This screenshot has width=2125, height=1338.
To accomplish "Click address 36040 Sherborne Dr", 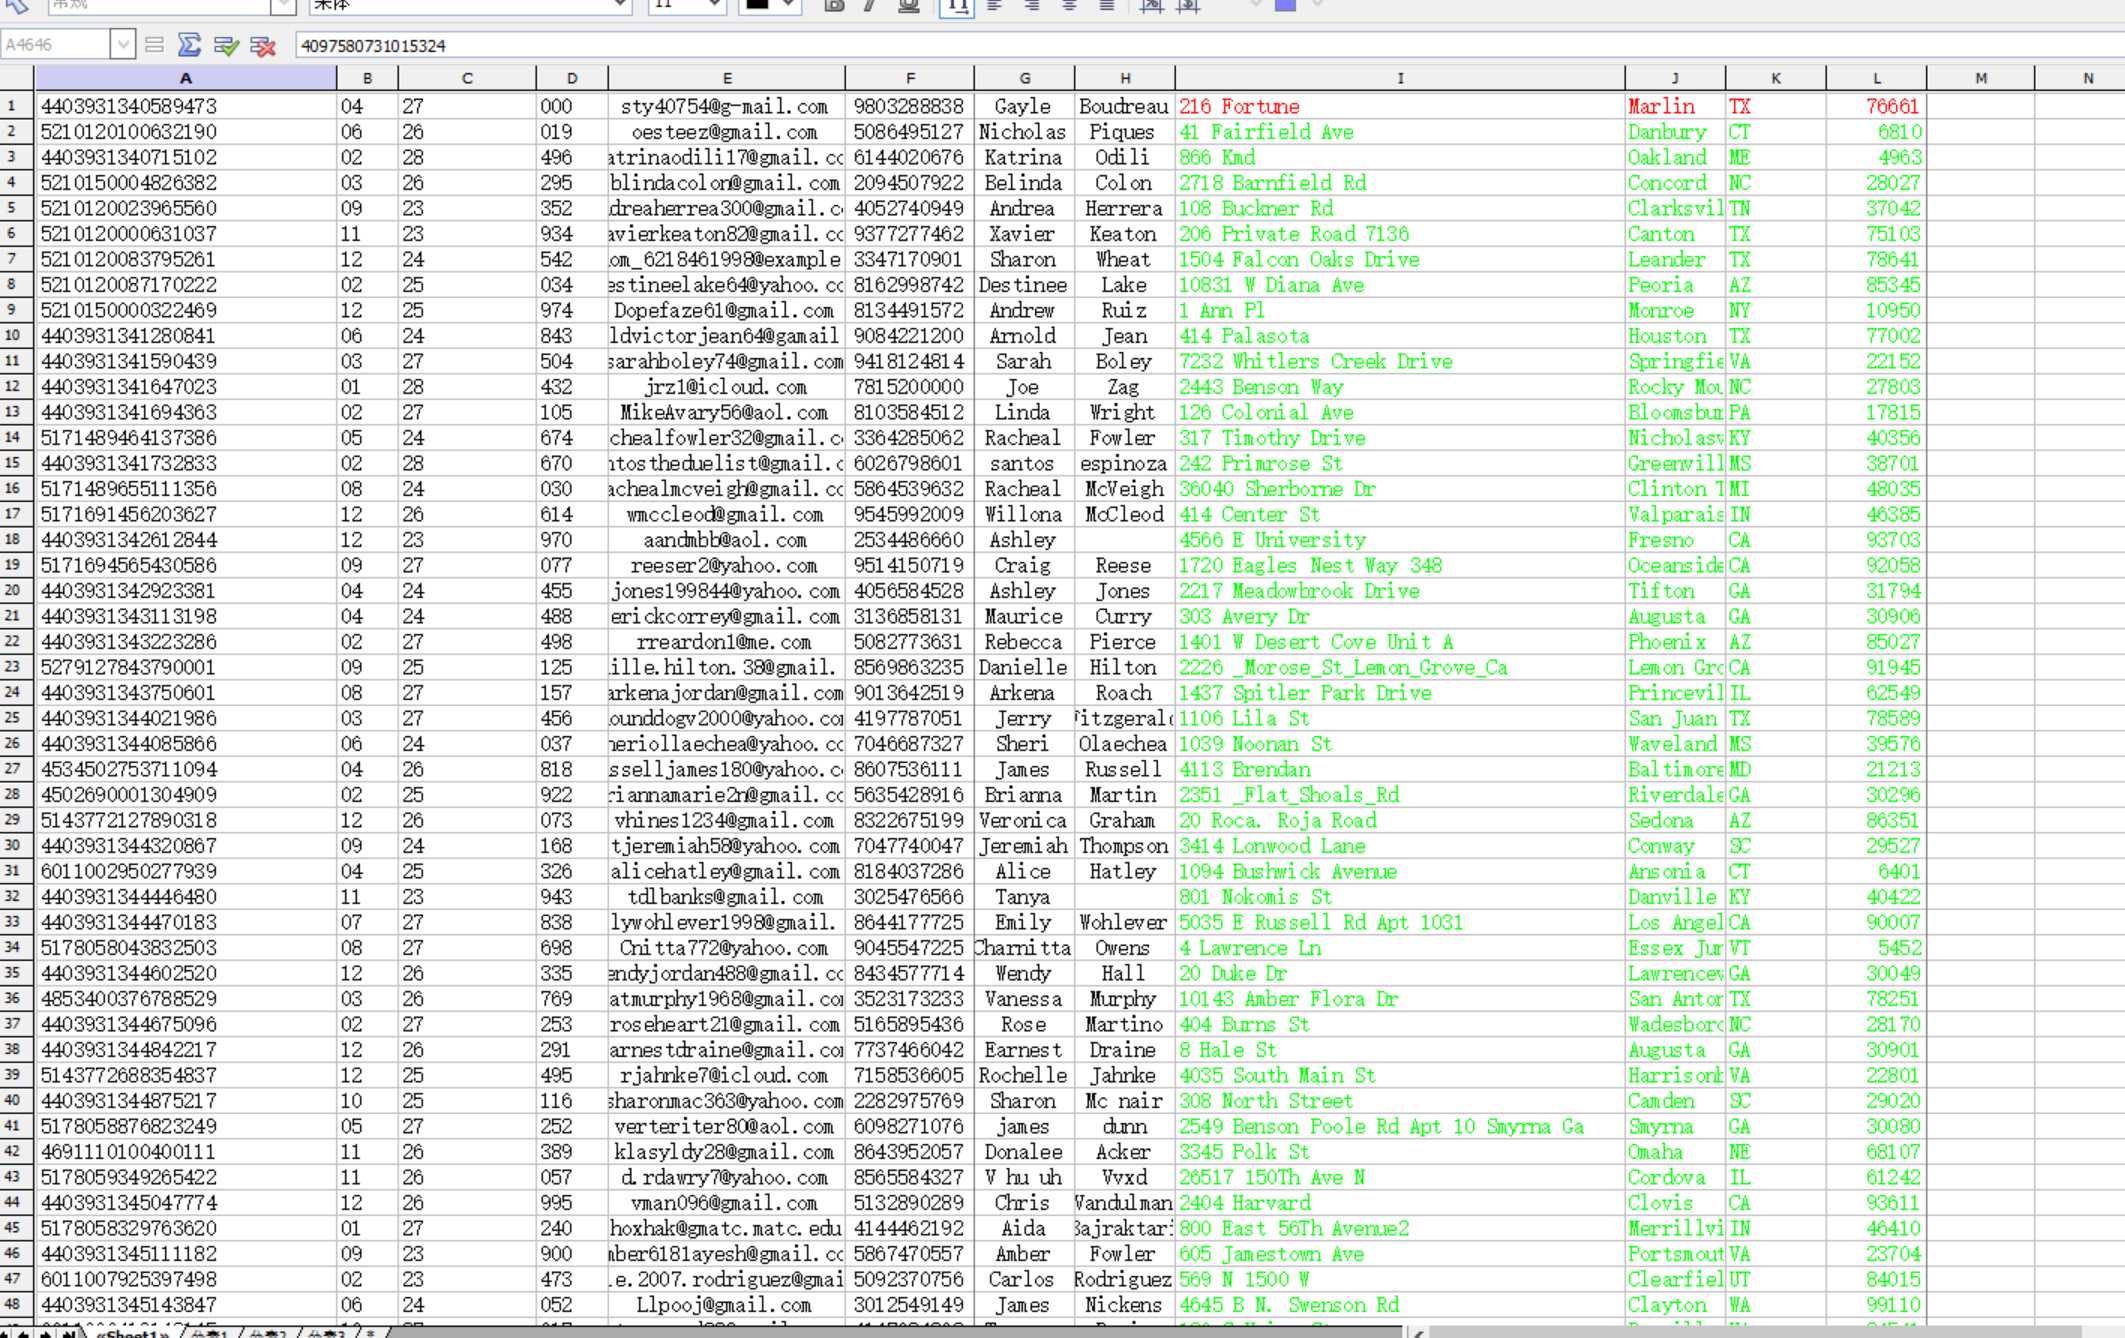I will (x=1277, y=489).
